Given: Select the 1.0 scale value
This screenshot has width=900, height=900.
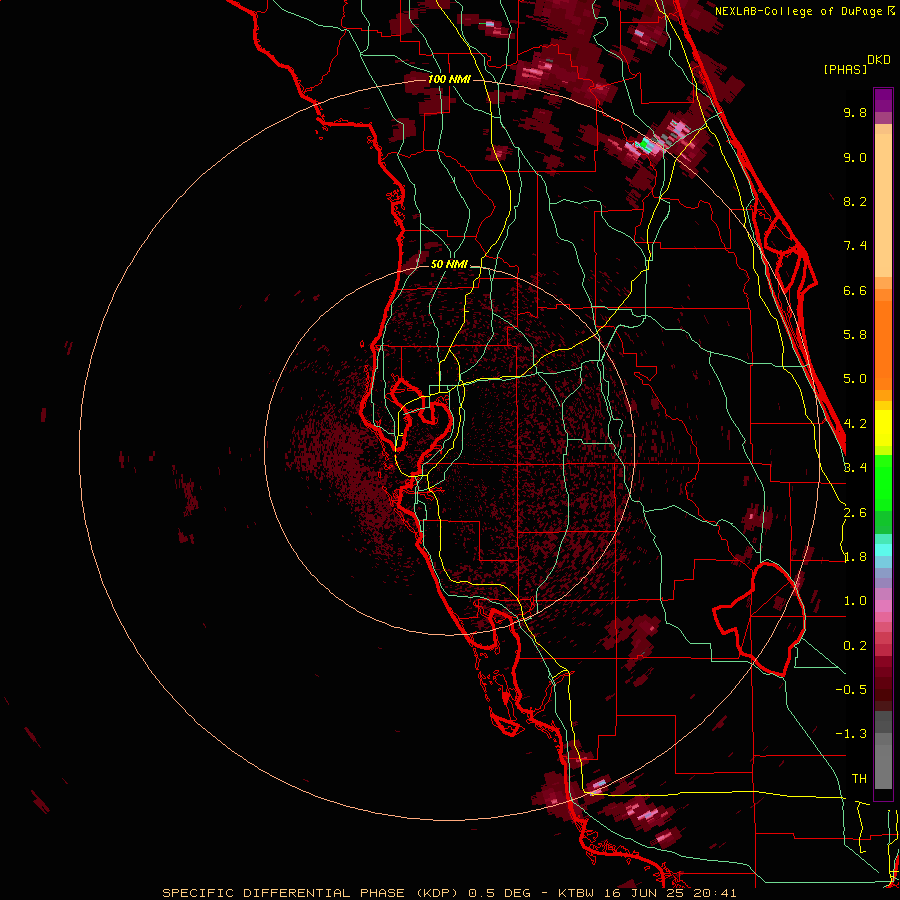Looking at the screenshot, I should 855,601.
